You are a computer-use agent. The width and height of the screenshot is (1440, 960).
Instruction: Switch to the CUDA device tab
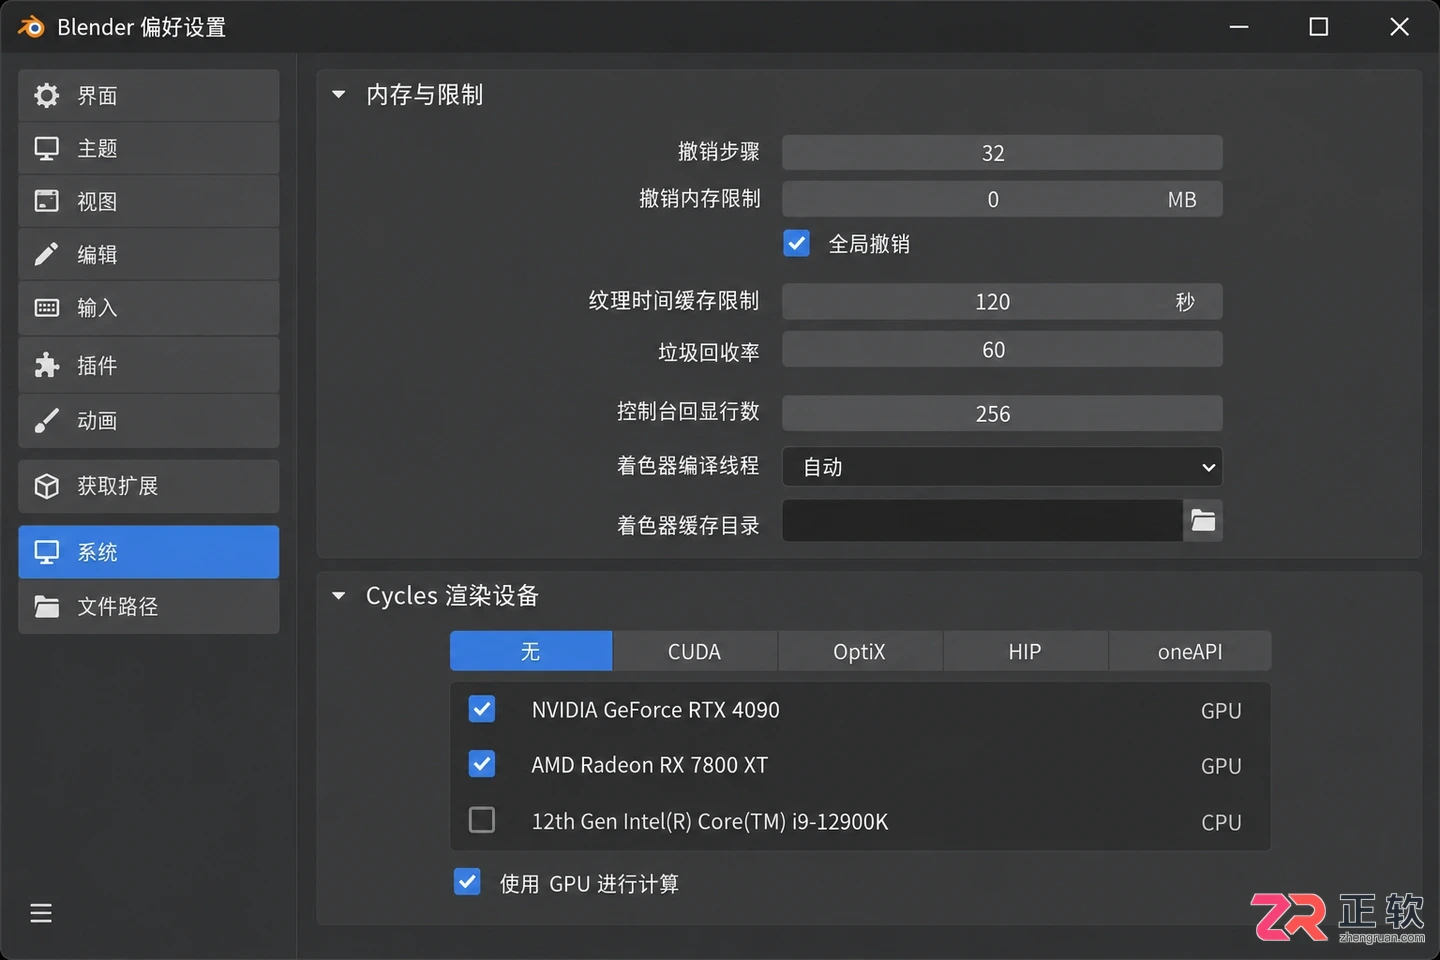(x=694, y=651)
